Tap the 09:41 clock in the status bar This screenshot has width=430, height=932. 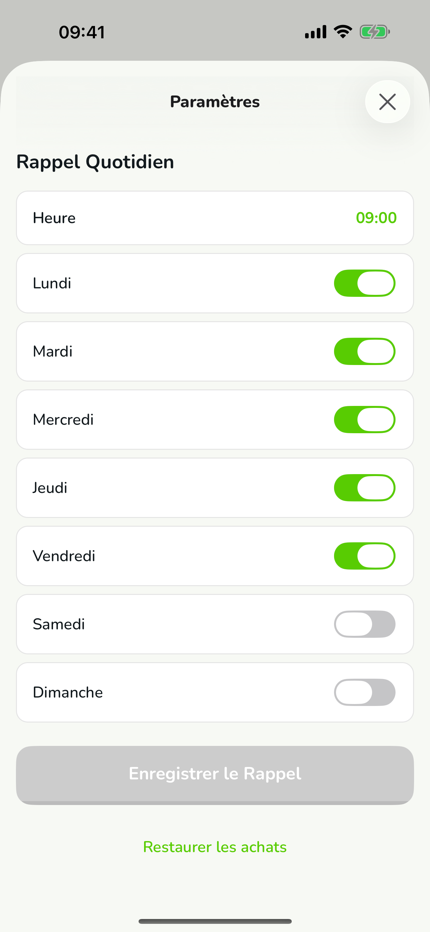82,32
